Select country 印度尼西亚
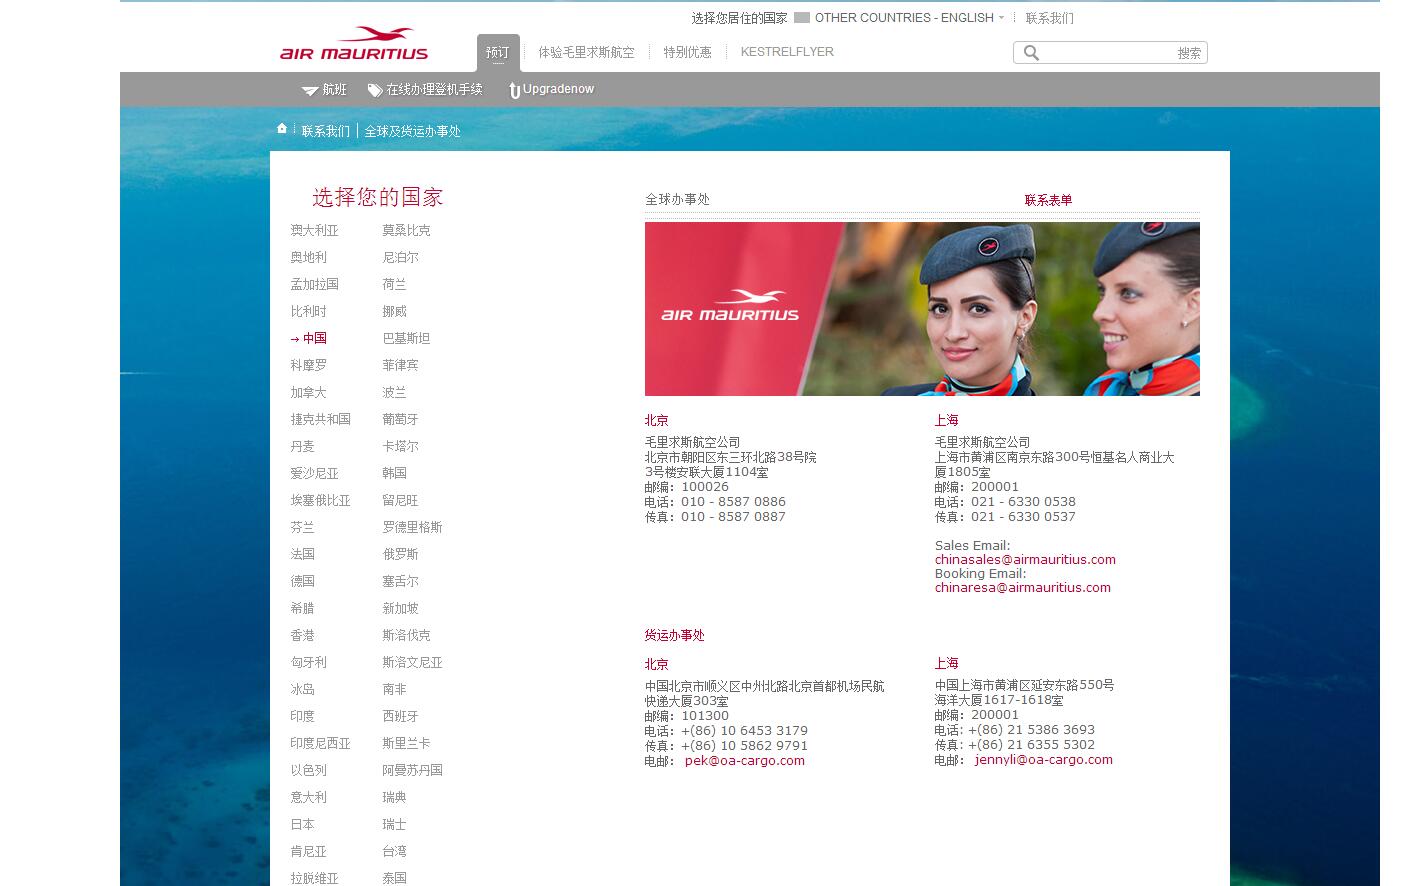The width and height of the screenshot is (1411, 886). pyautogui.click(x=321, y=743)
